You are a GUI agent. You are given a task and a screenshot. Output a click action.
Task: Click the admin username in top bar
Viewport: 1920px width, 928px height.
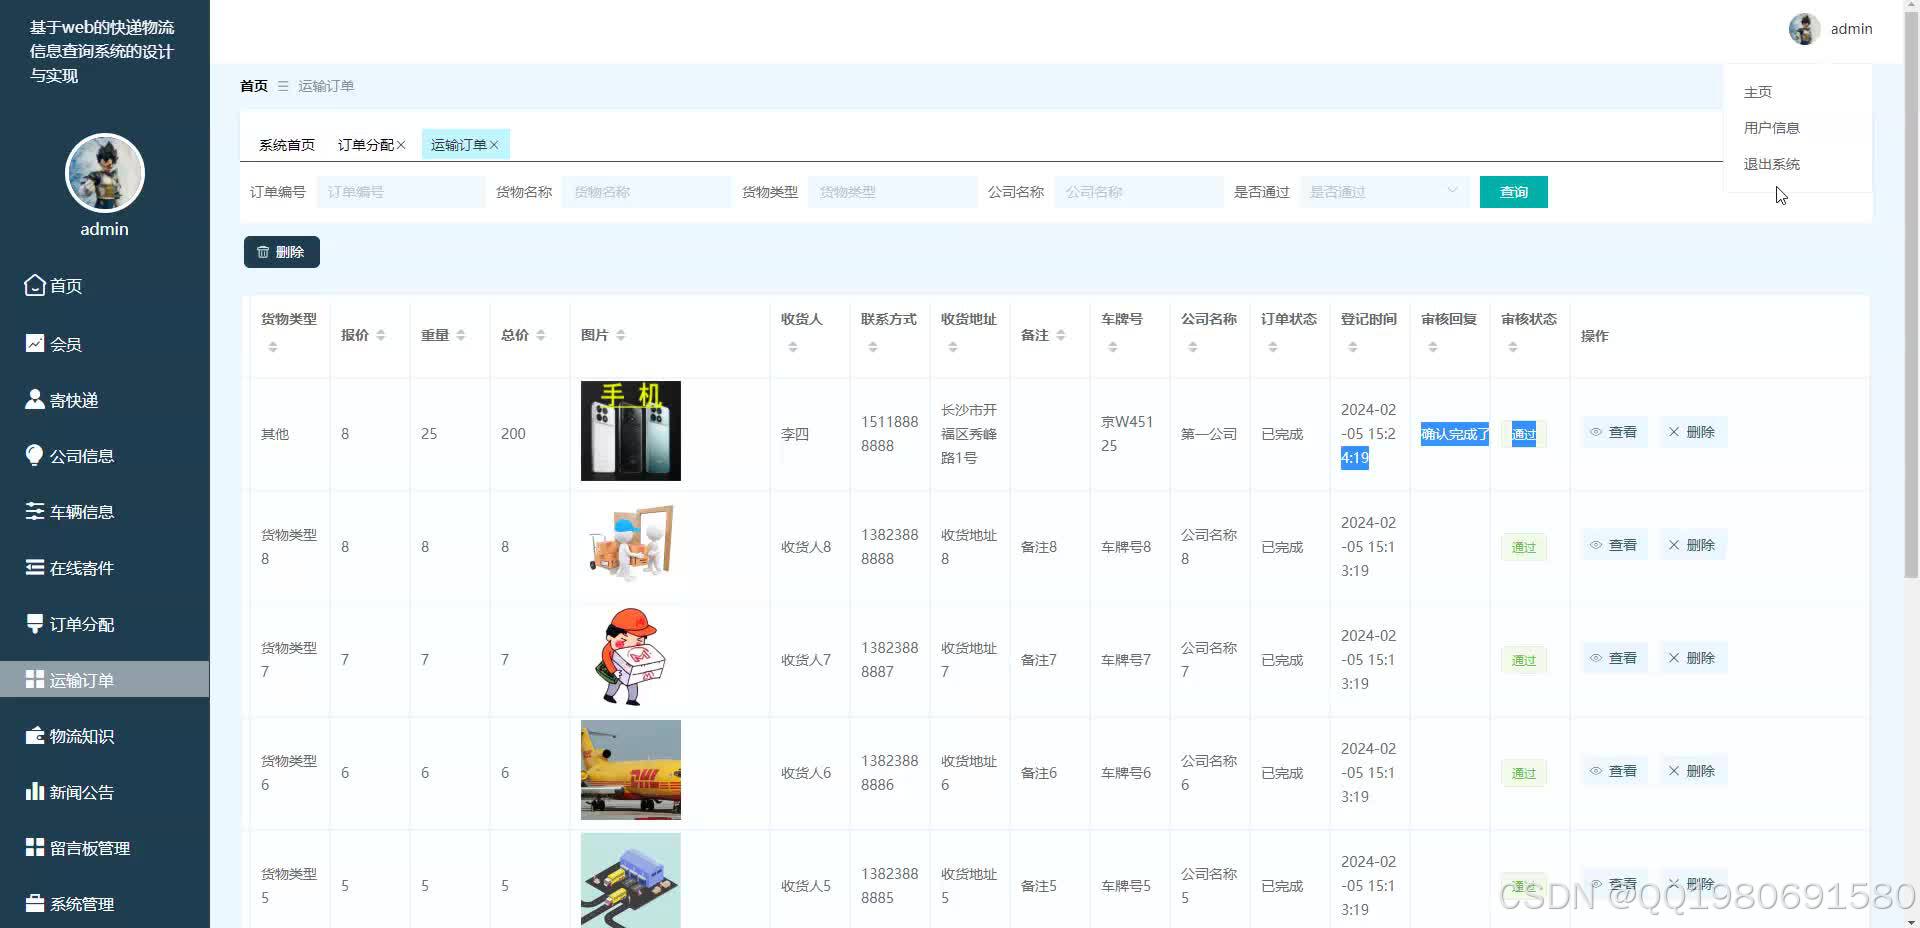click(x=1852, y=29)
